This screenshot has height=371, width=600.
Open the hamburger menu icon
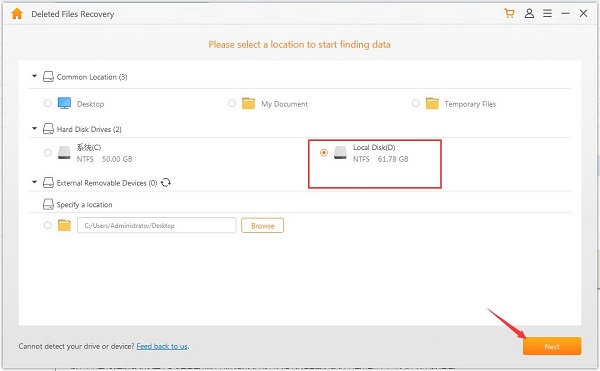click(x=547, y=14)
